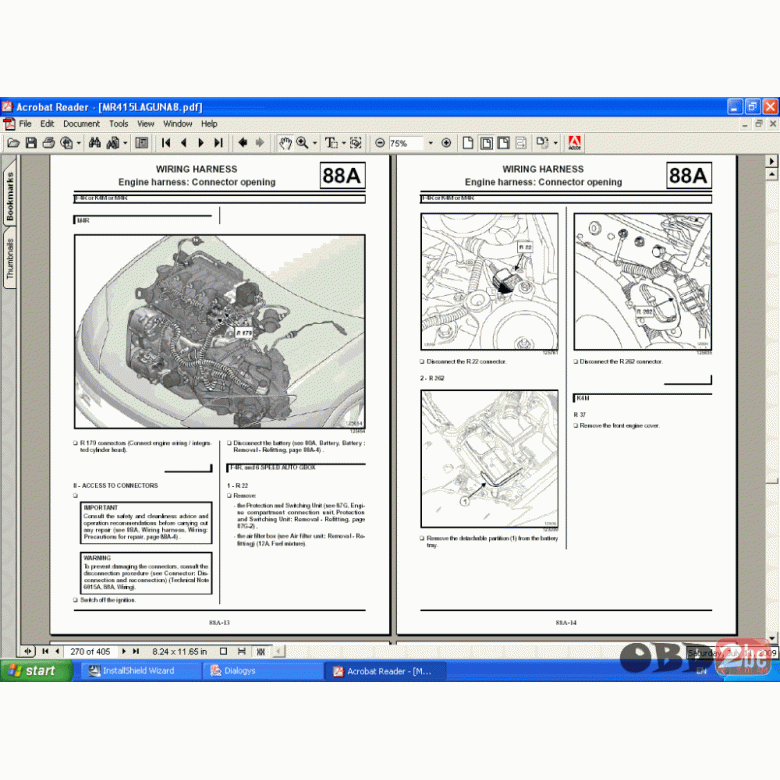Screen dimensions: 780x780
Task: Open the Tools menu
Action: click(x=118, y=124)
